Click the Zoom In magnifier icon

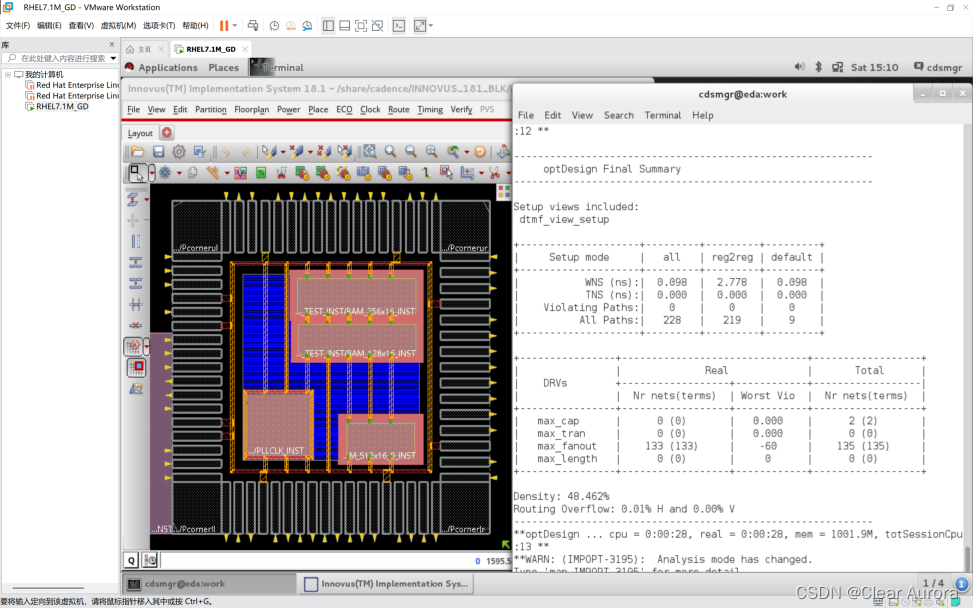(390, 151)
